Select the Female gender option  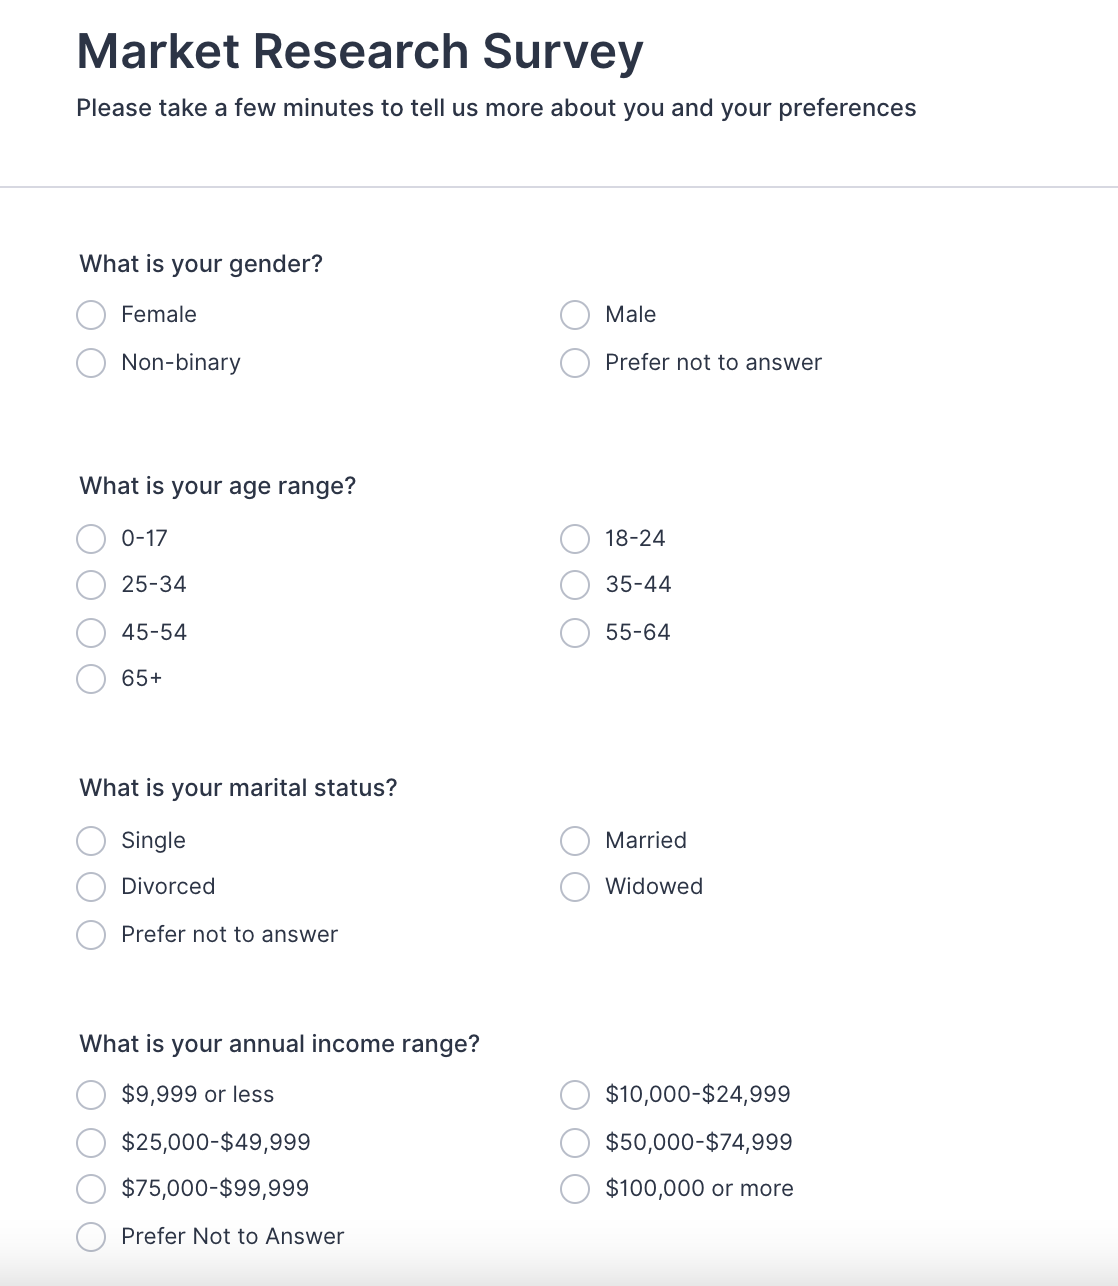pyautogui.click(x=91, y=315)
